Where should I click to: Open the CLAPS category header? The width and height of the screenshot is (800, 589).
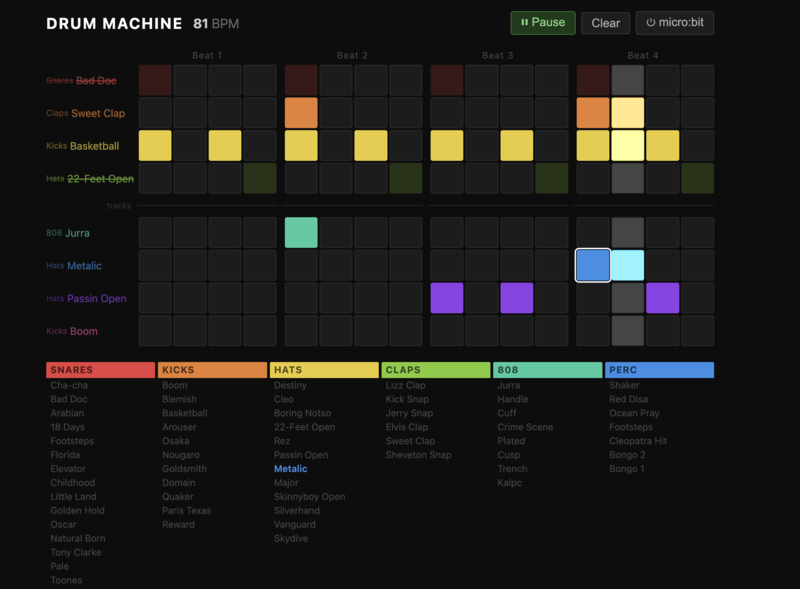click(x=436, y=370)
